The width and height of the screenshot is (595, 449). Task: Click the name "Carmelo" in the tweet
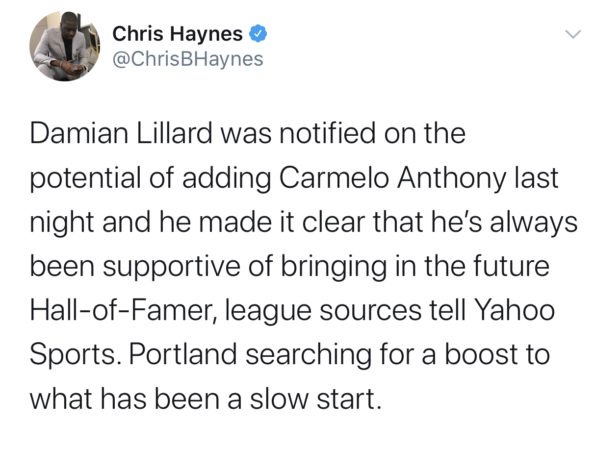pos(335,178)
